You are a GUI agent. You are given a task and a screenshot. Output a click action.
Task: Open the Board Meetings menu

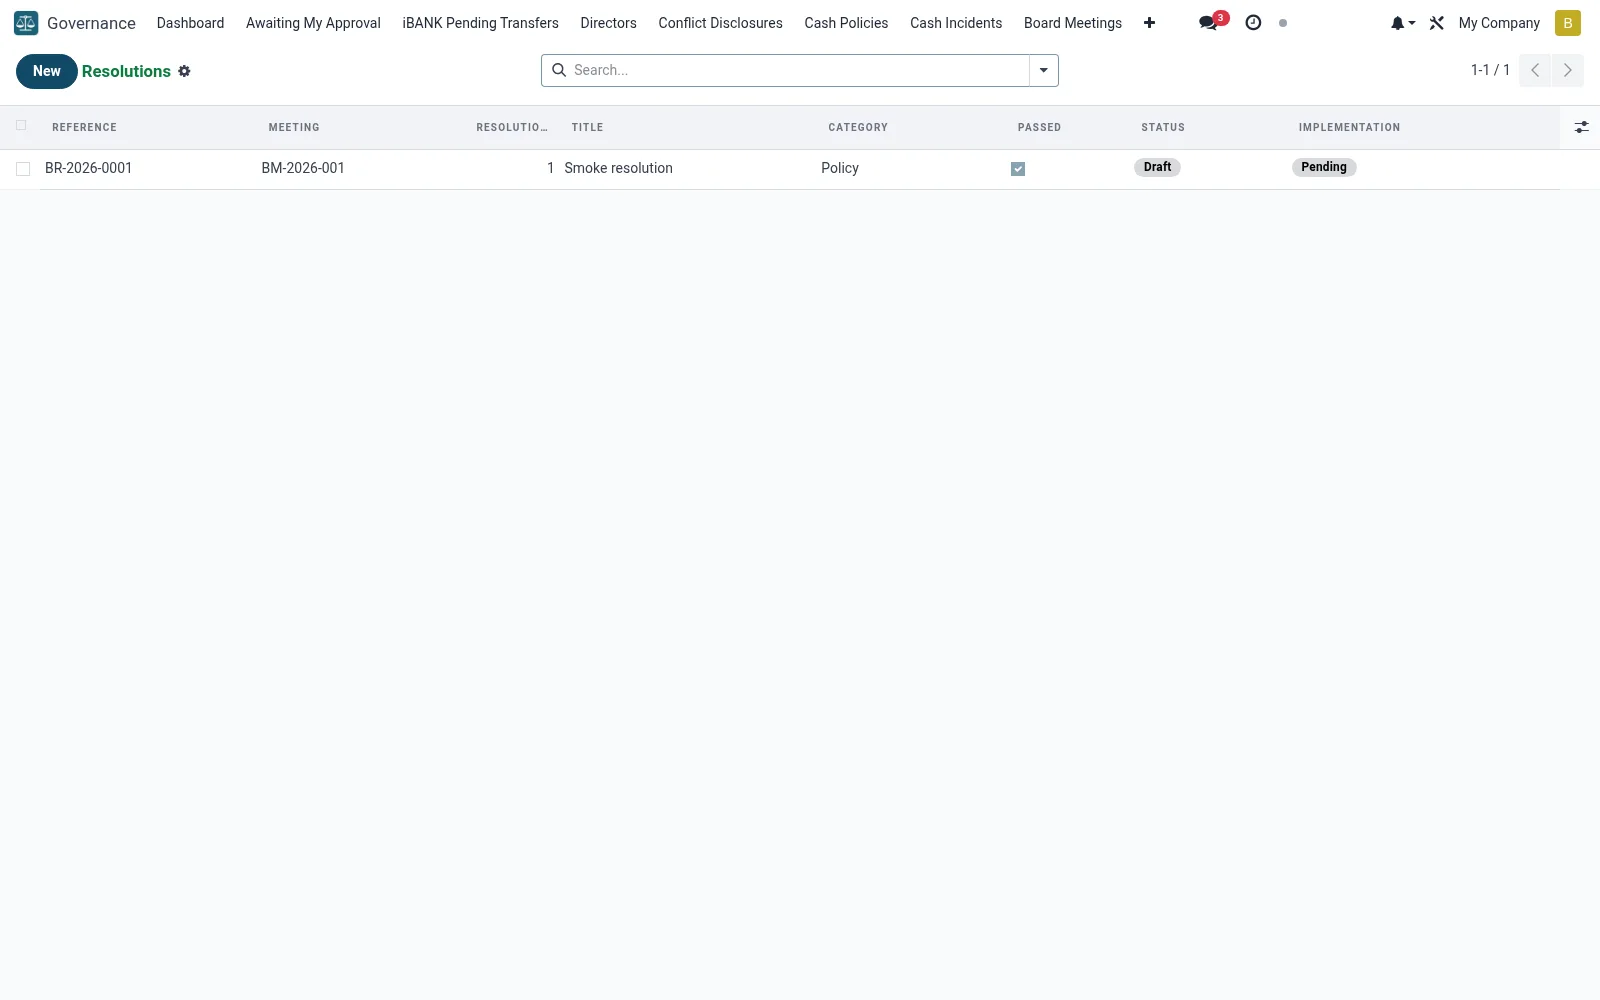(1072, 23)
